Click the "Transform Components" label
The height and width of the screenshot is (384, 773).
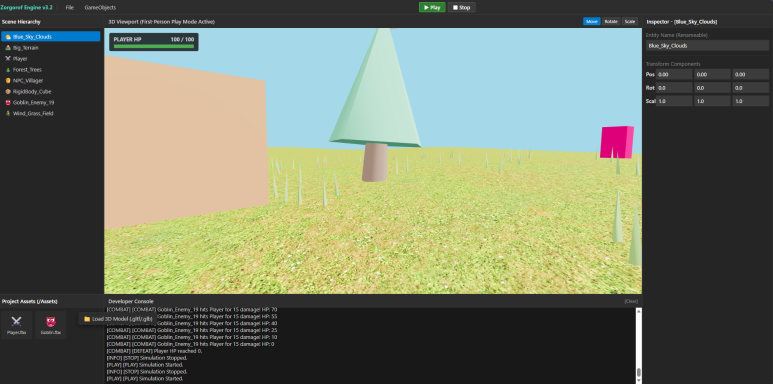tap(673, 64)
